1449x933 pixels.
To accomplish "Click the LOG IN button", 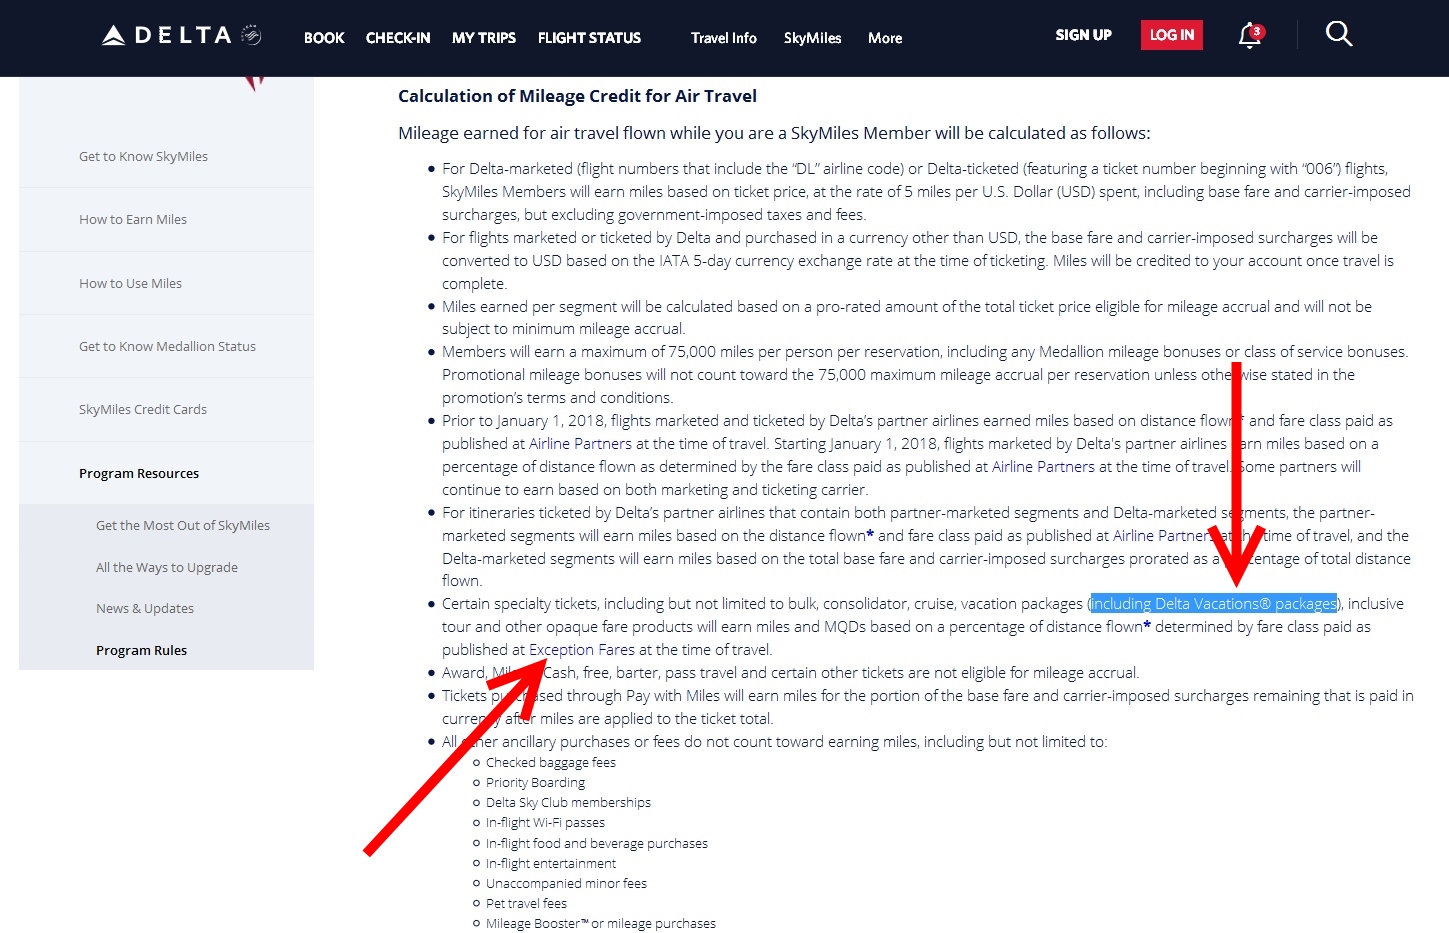I will coord(1171,33).
